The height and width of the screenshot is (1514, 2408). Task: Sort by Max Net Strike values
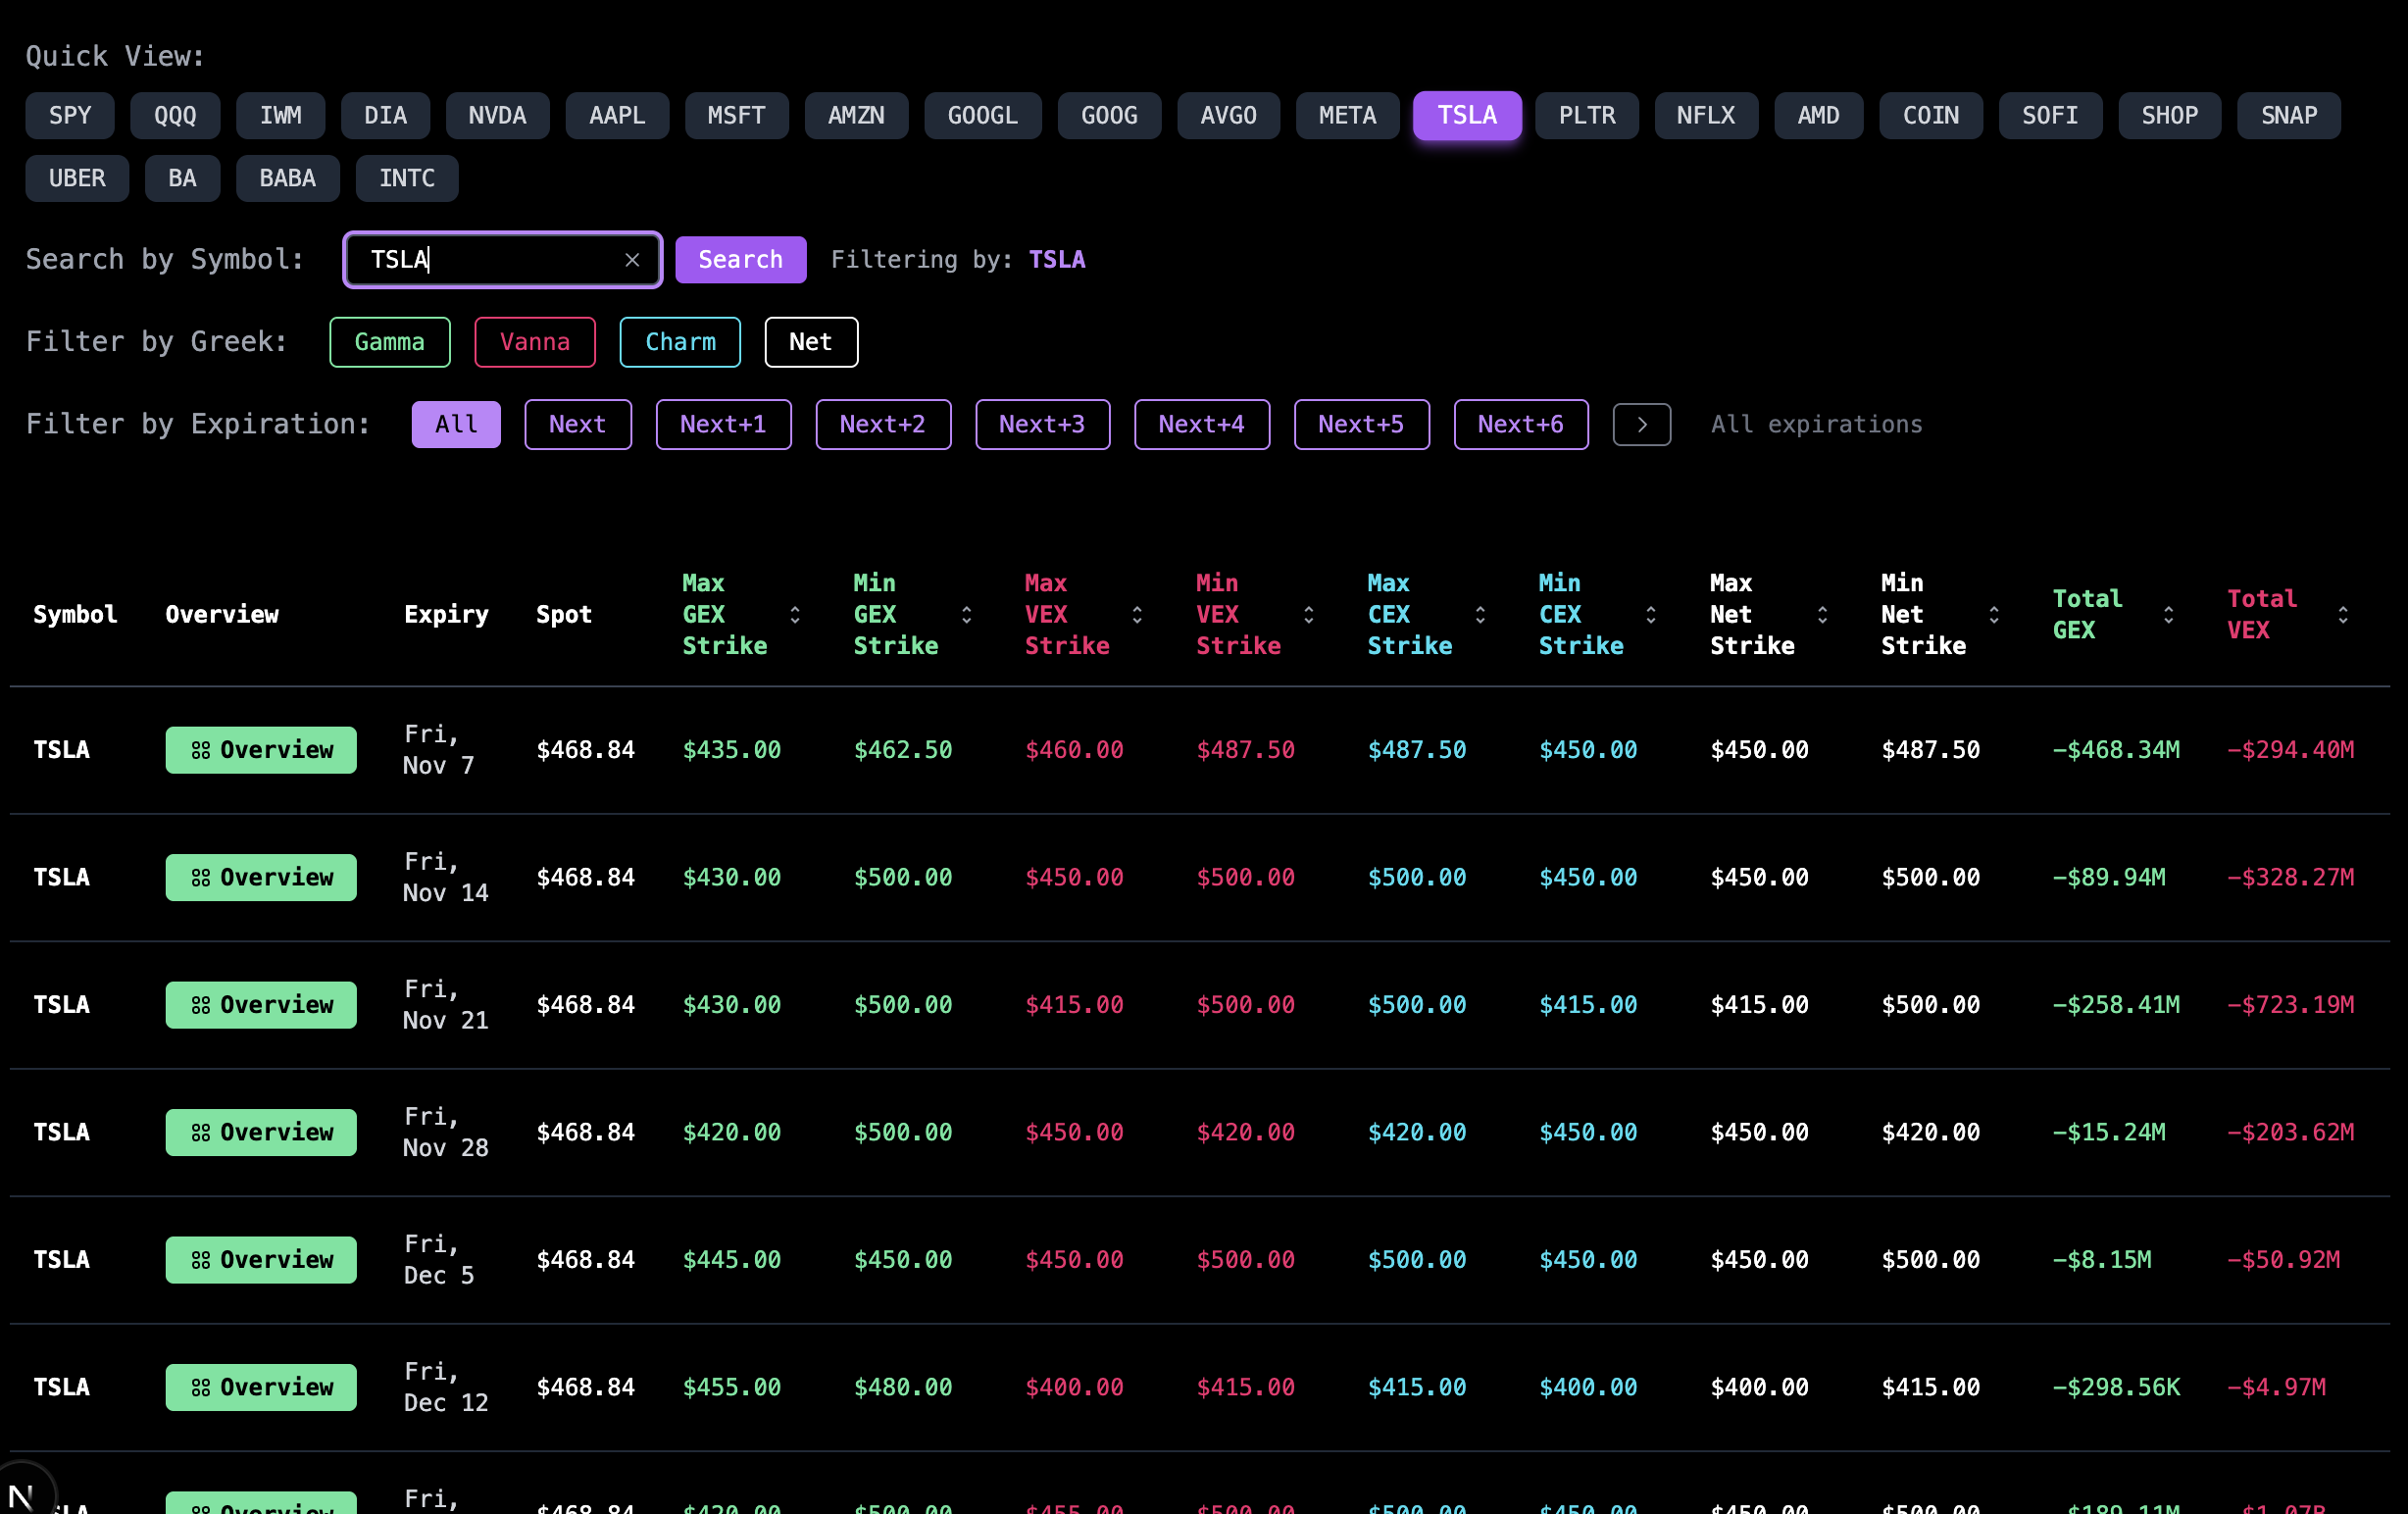tap(1824, 615)
